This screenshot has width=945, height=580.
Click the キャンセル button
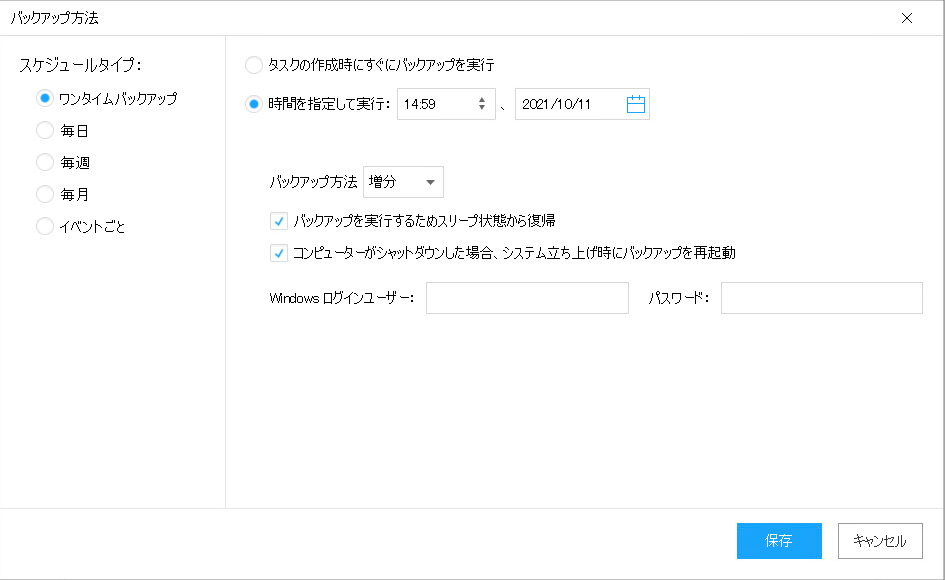click(880, 541)
